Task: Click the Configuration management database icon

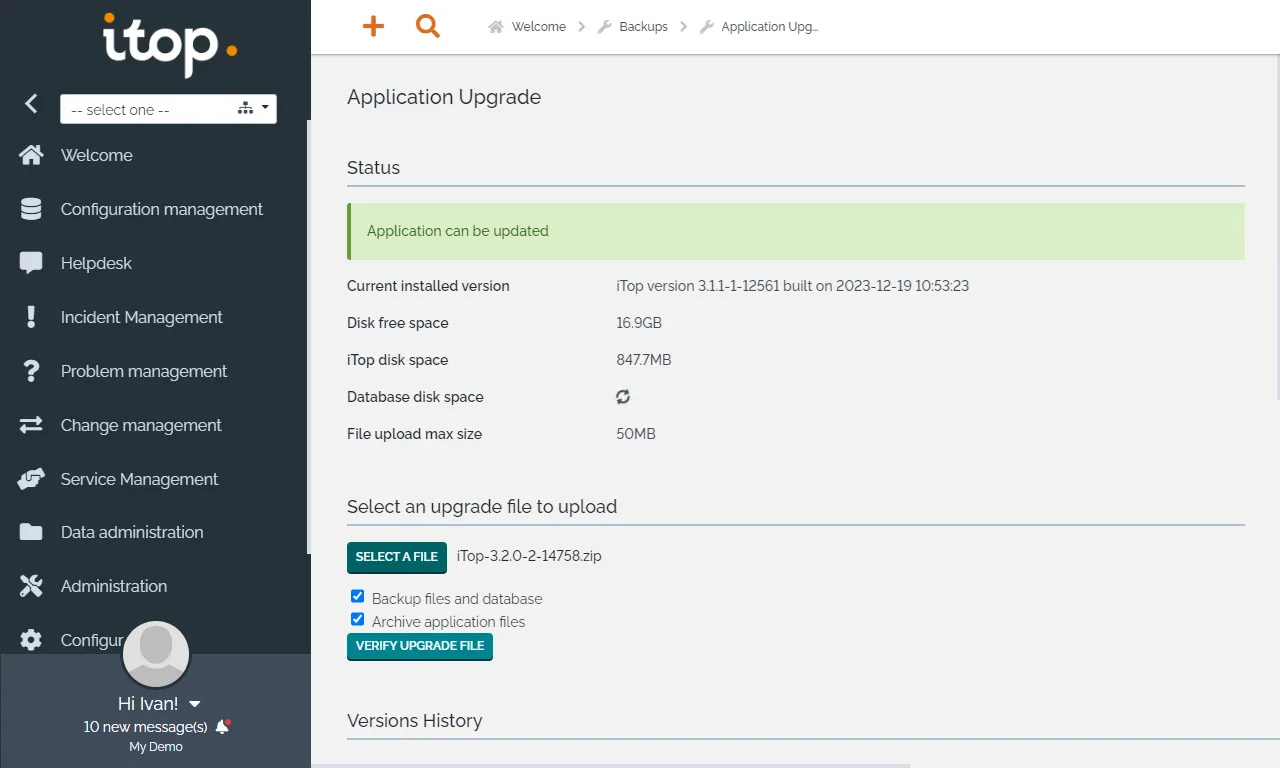Action: (x=31, y=209)
